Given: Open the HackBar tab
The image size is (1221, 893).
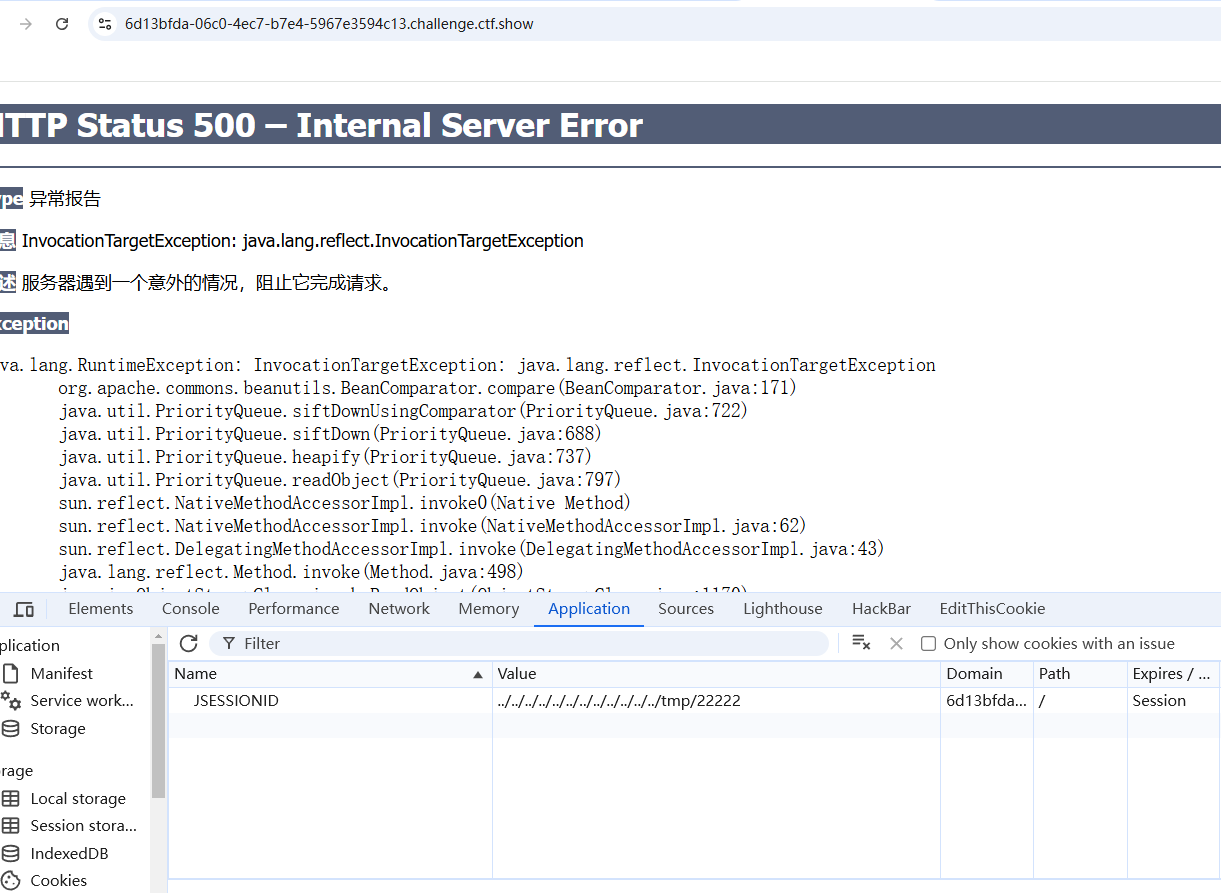Looking at the screenshot, I should pyautogui.click(x=880, y=609).
